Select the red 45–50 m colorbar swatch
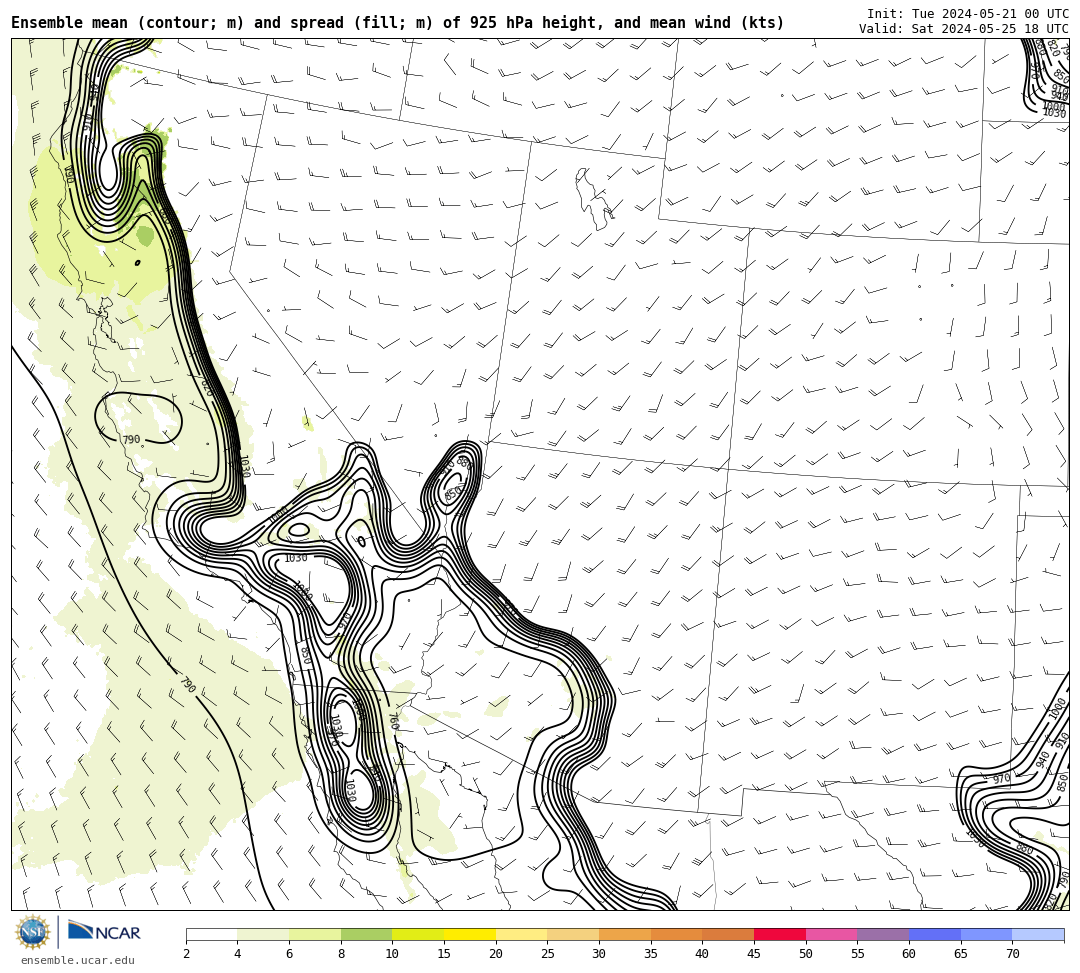Screen dimensions: 1080x973 click(x=780, y=934)
